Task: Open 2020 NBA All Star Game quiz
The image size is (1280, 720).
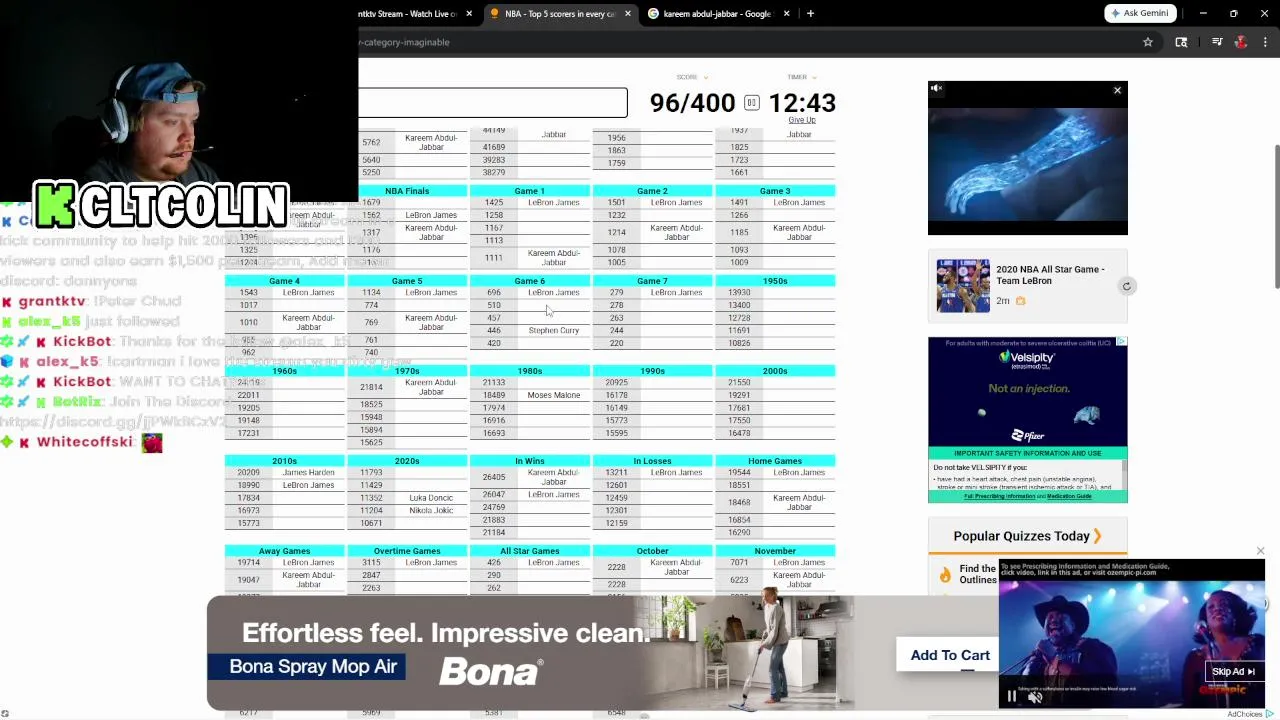Action: (x=1049, y=275)
